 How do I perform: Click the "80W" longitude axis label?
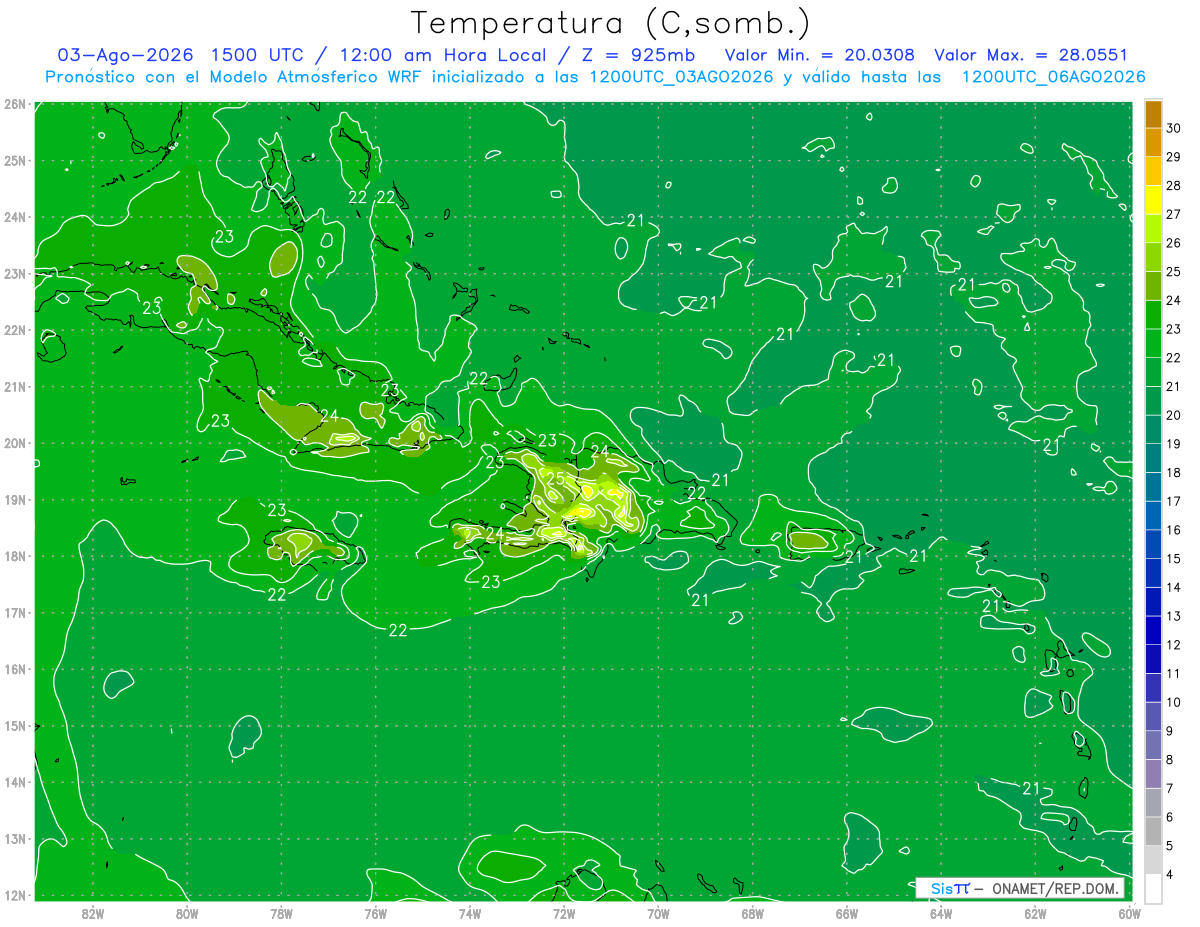(x=187, y=912)
